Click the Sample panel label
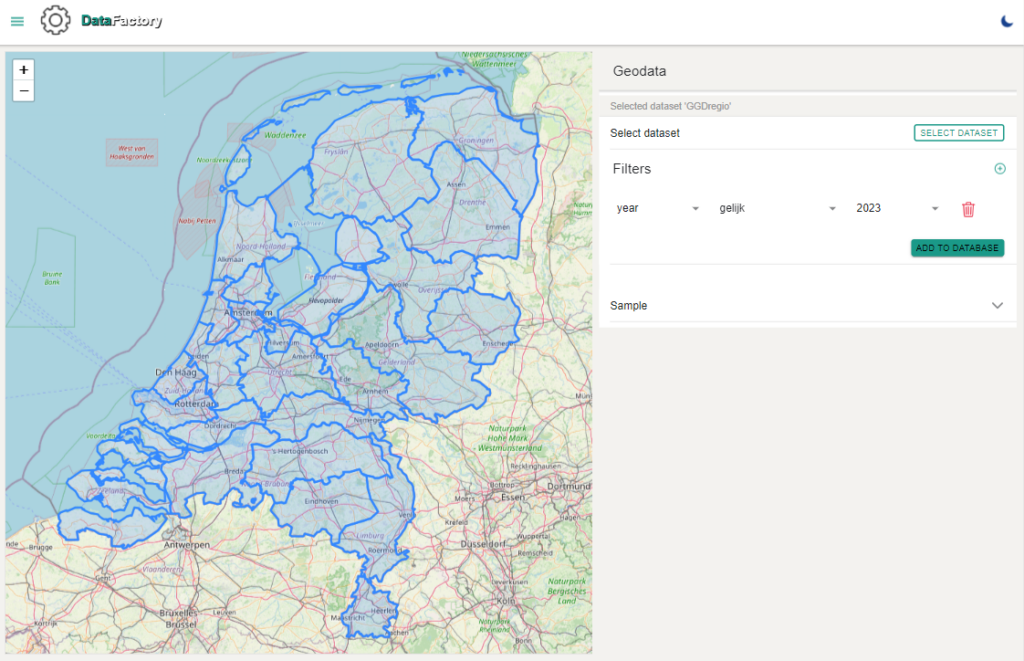This screenshot has width=1024, height=661. pos(629,305)
